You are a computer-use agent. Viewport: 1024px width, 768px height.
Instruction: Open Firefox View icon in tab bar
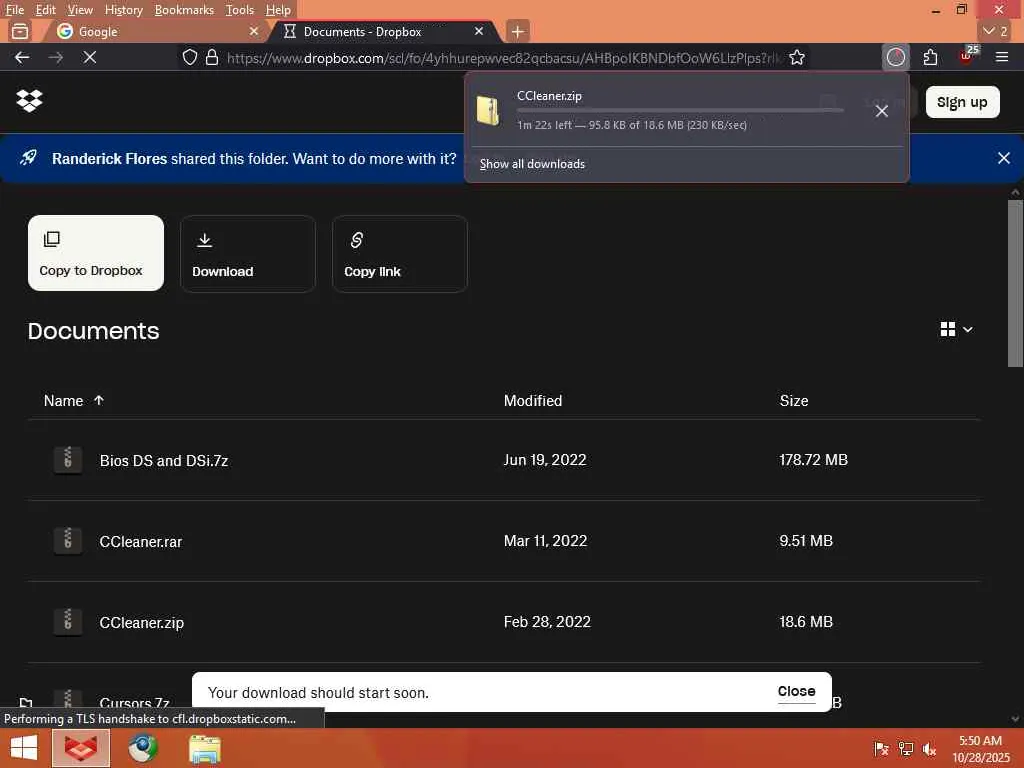tap(20, 31)
